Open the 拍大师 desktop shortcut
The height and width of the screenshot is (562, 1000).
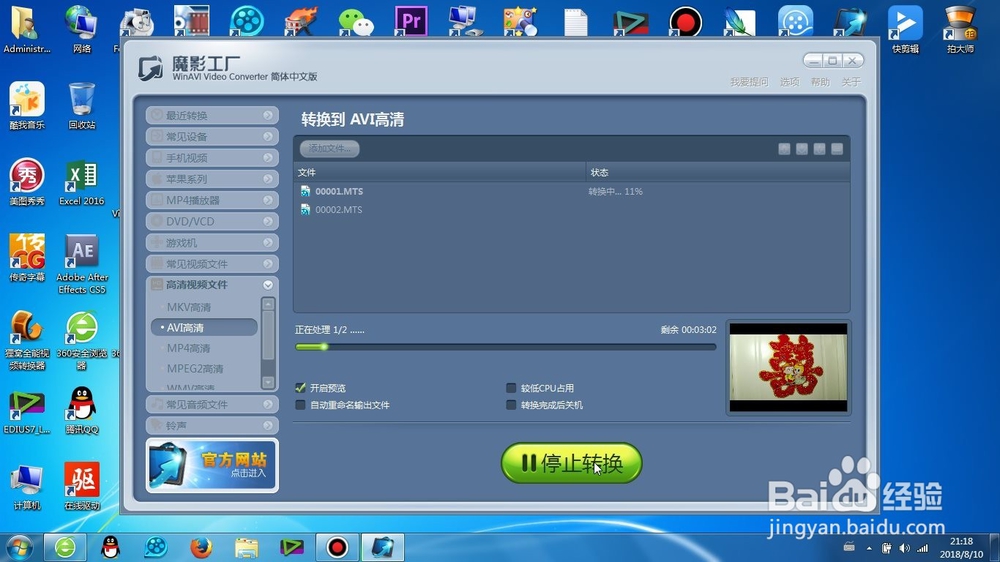960,30
